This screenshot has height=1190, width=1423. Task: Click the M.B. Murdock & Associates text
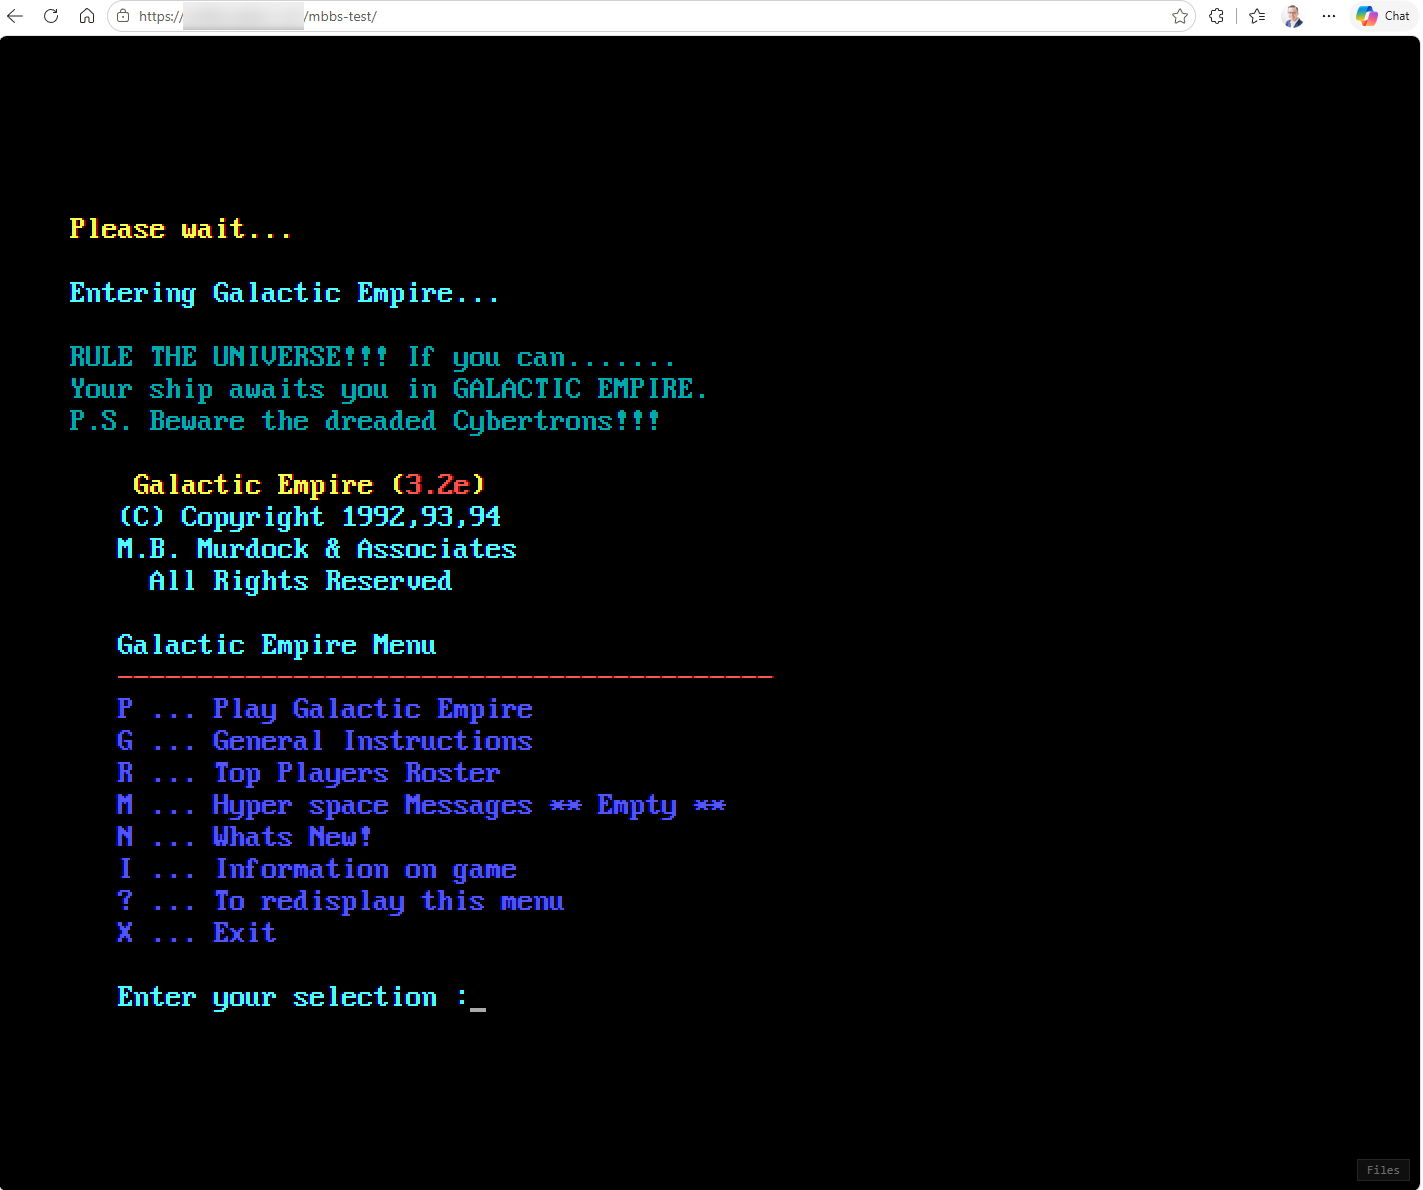tap(317, 549)
